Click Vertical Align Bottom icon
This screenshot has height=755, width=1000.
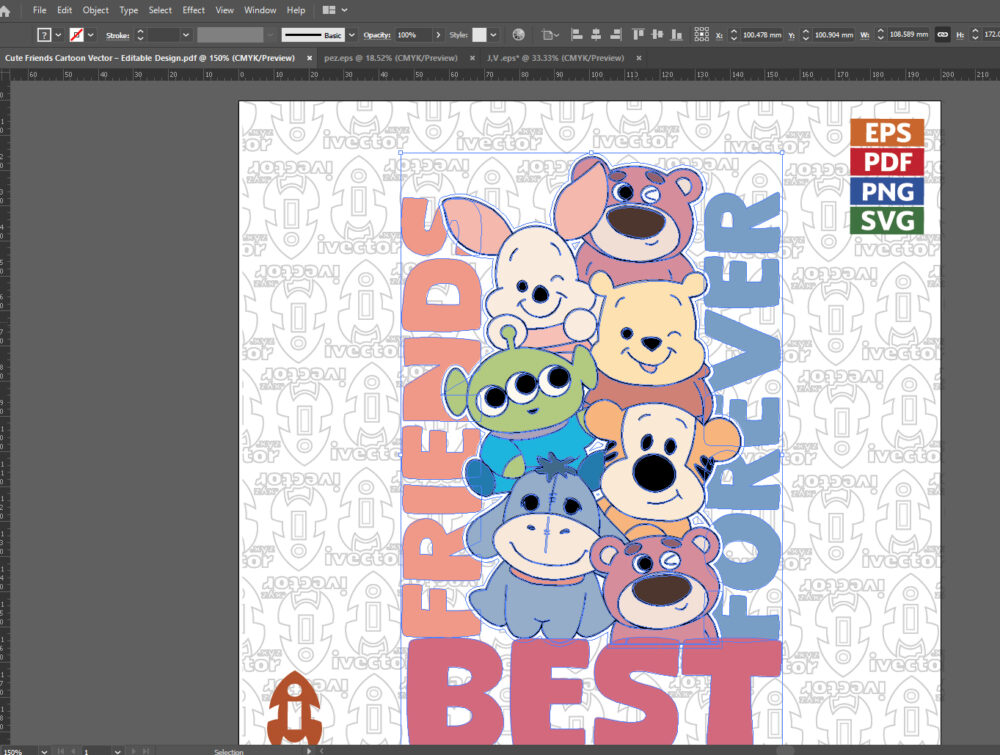pyautogui.click(x=677, y=35)
